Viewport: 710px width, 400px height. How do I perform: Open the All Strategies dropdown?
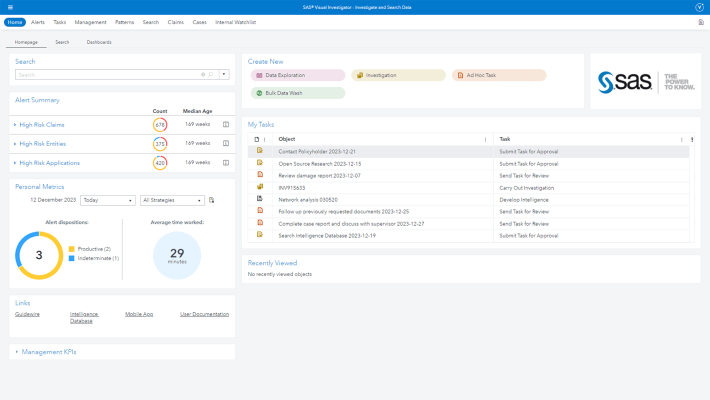(172, 200)
